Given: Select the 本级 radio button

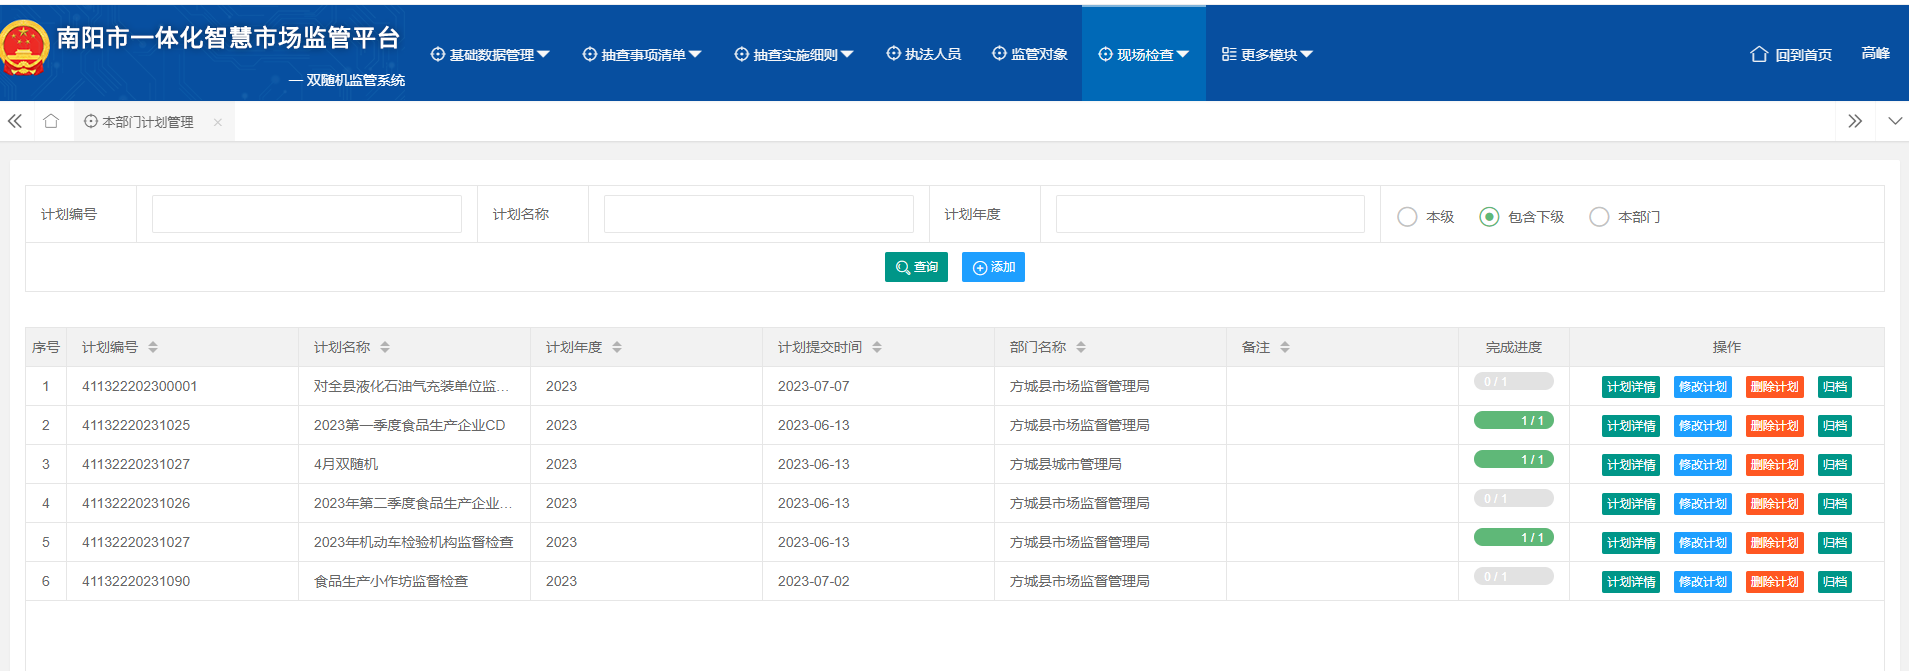Looking at the screenshot, I should pos(1407,217).
